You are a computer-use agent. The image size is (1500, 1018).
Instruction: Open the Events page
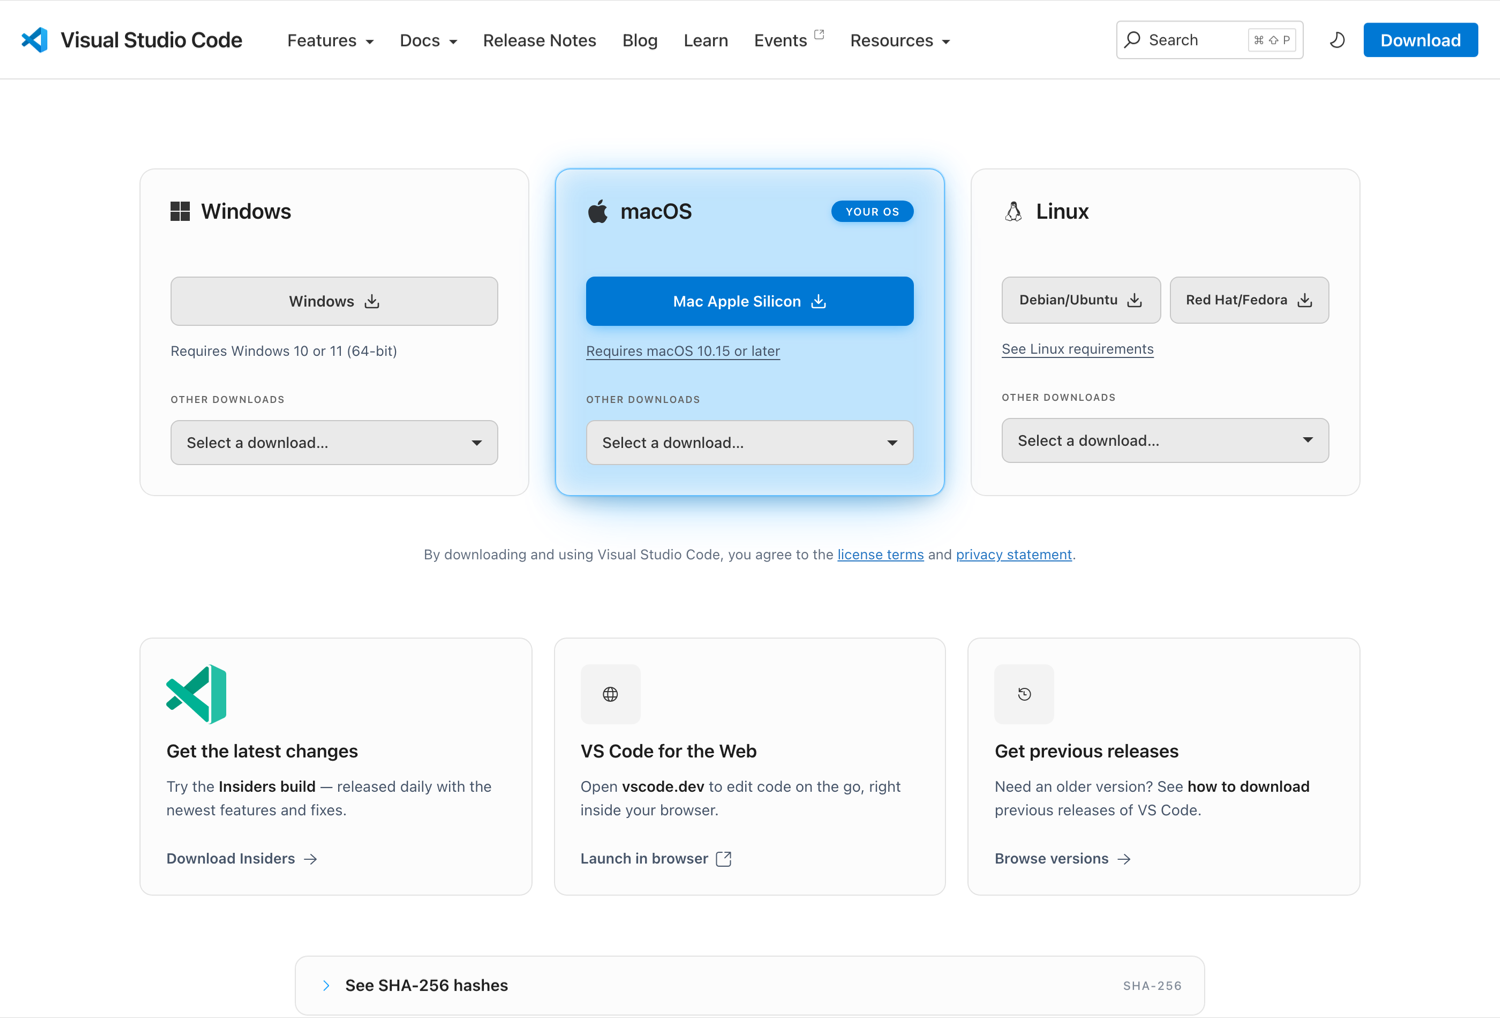780,40
